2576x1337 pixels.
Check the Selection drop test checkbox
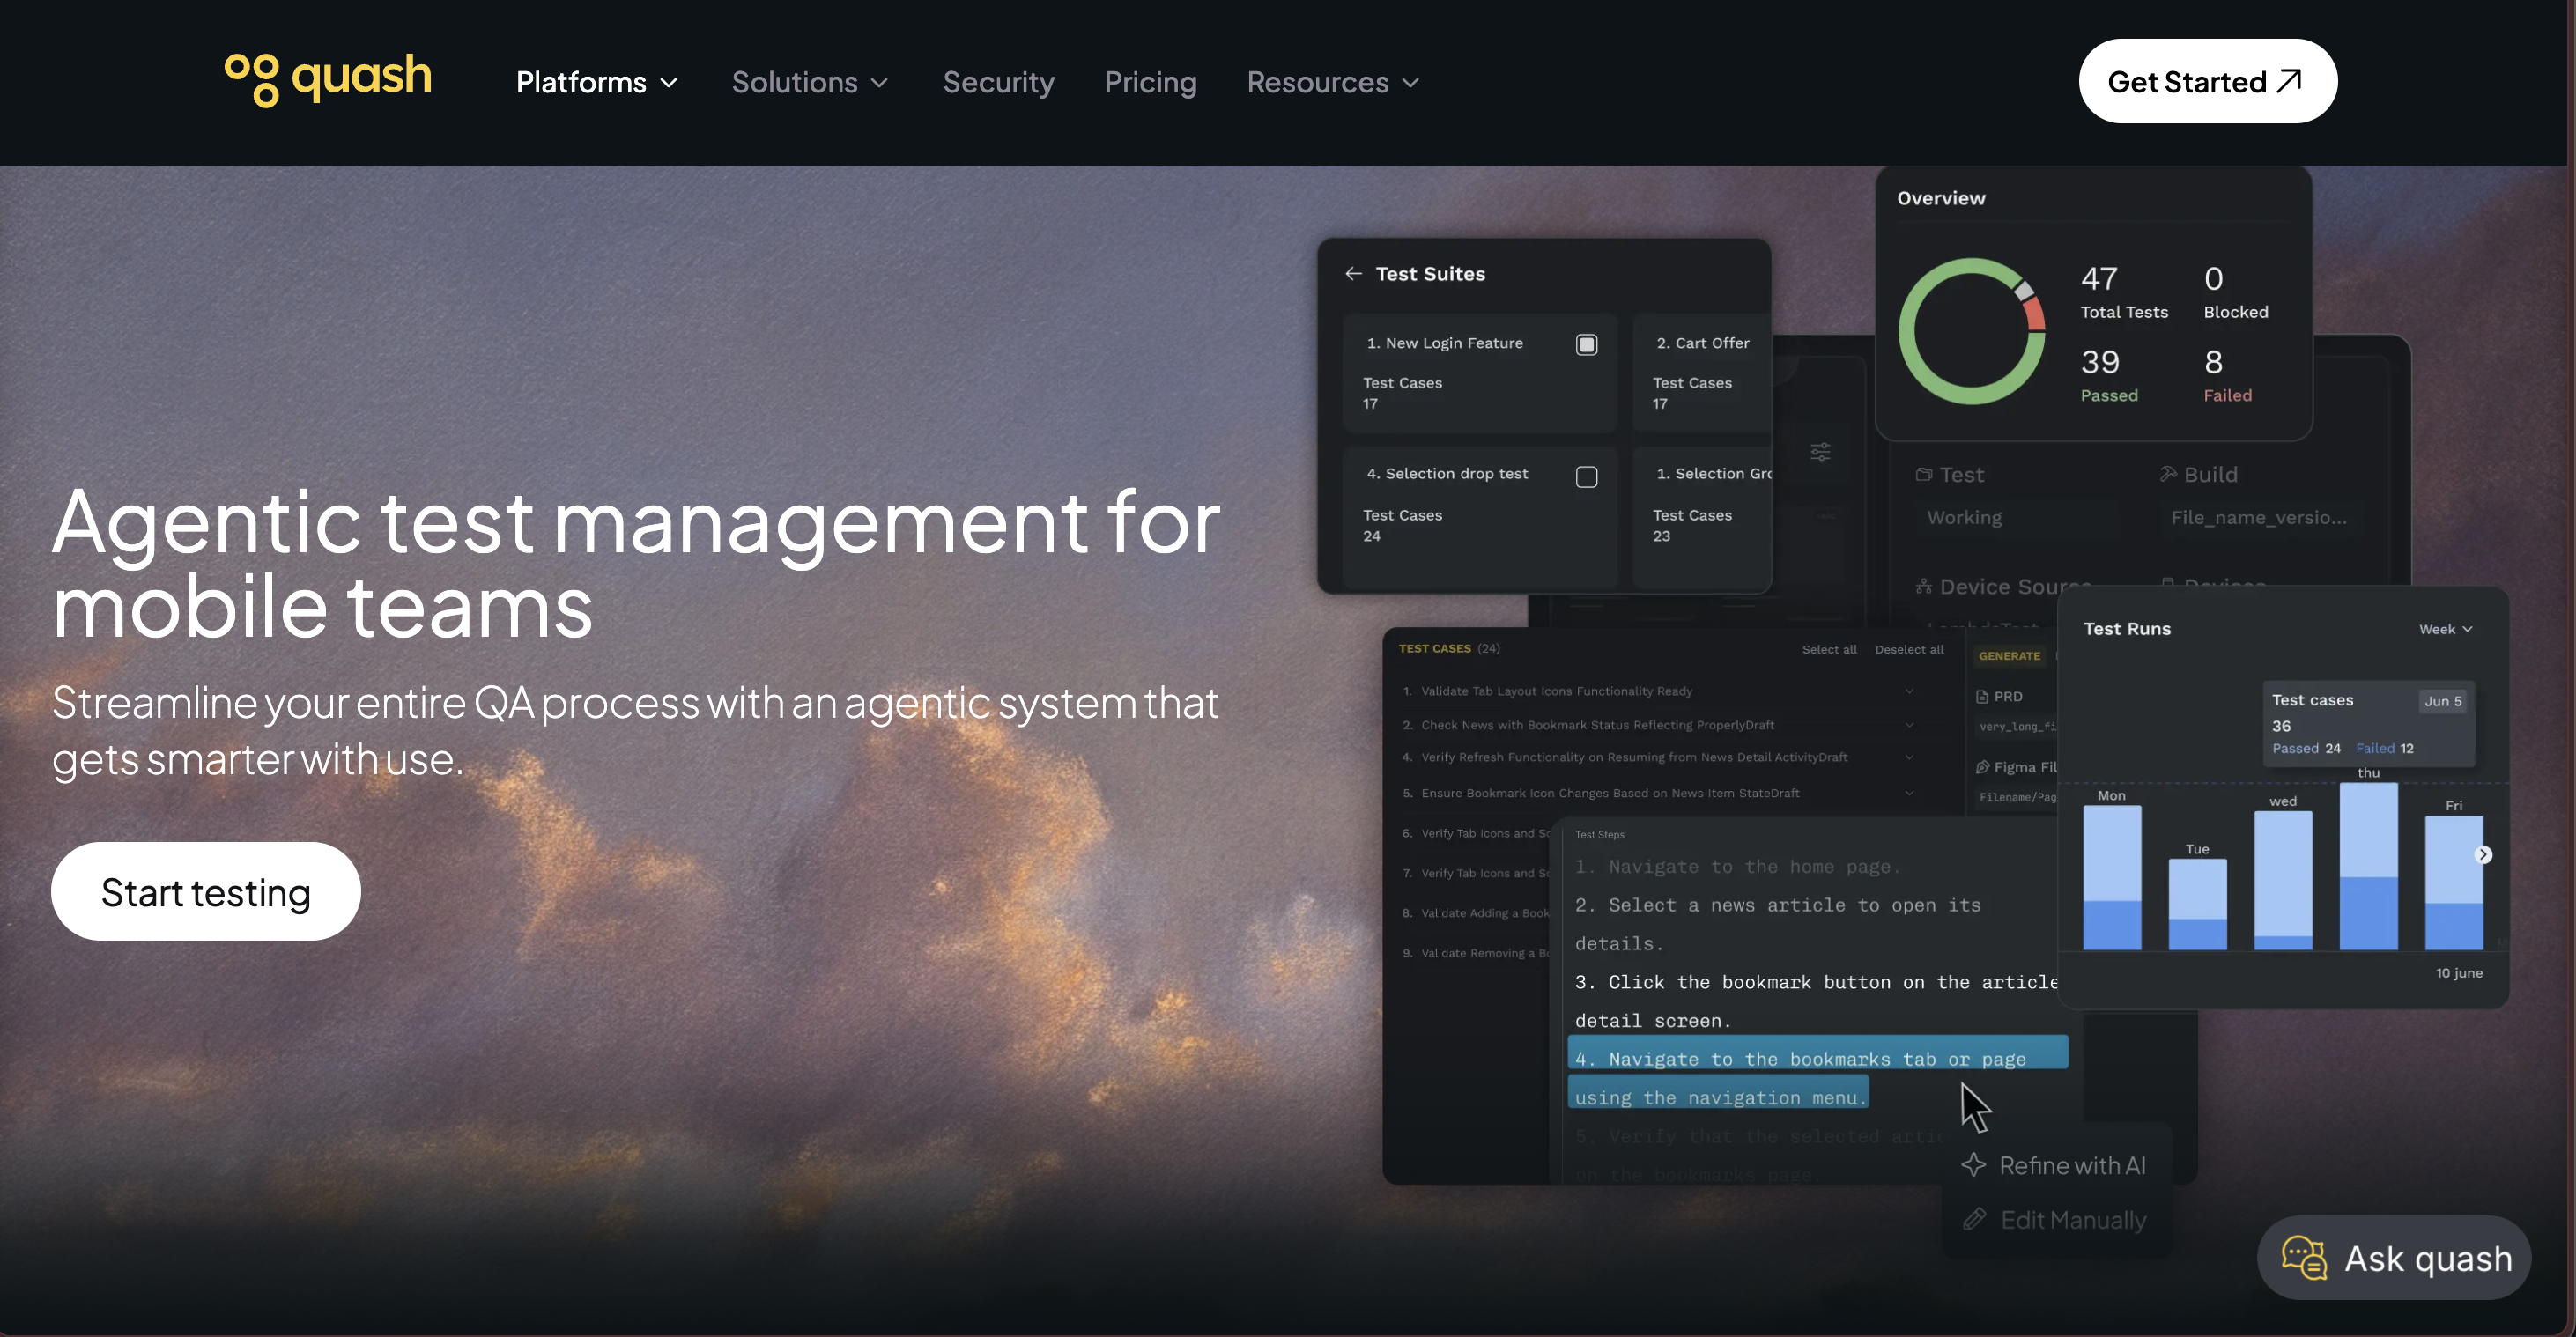click(1586, 477)
